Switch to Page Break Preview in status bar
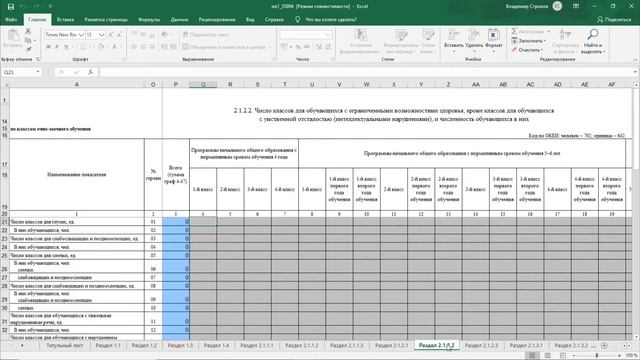Screen dimensions: 640x360 point(563,356)
